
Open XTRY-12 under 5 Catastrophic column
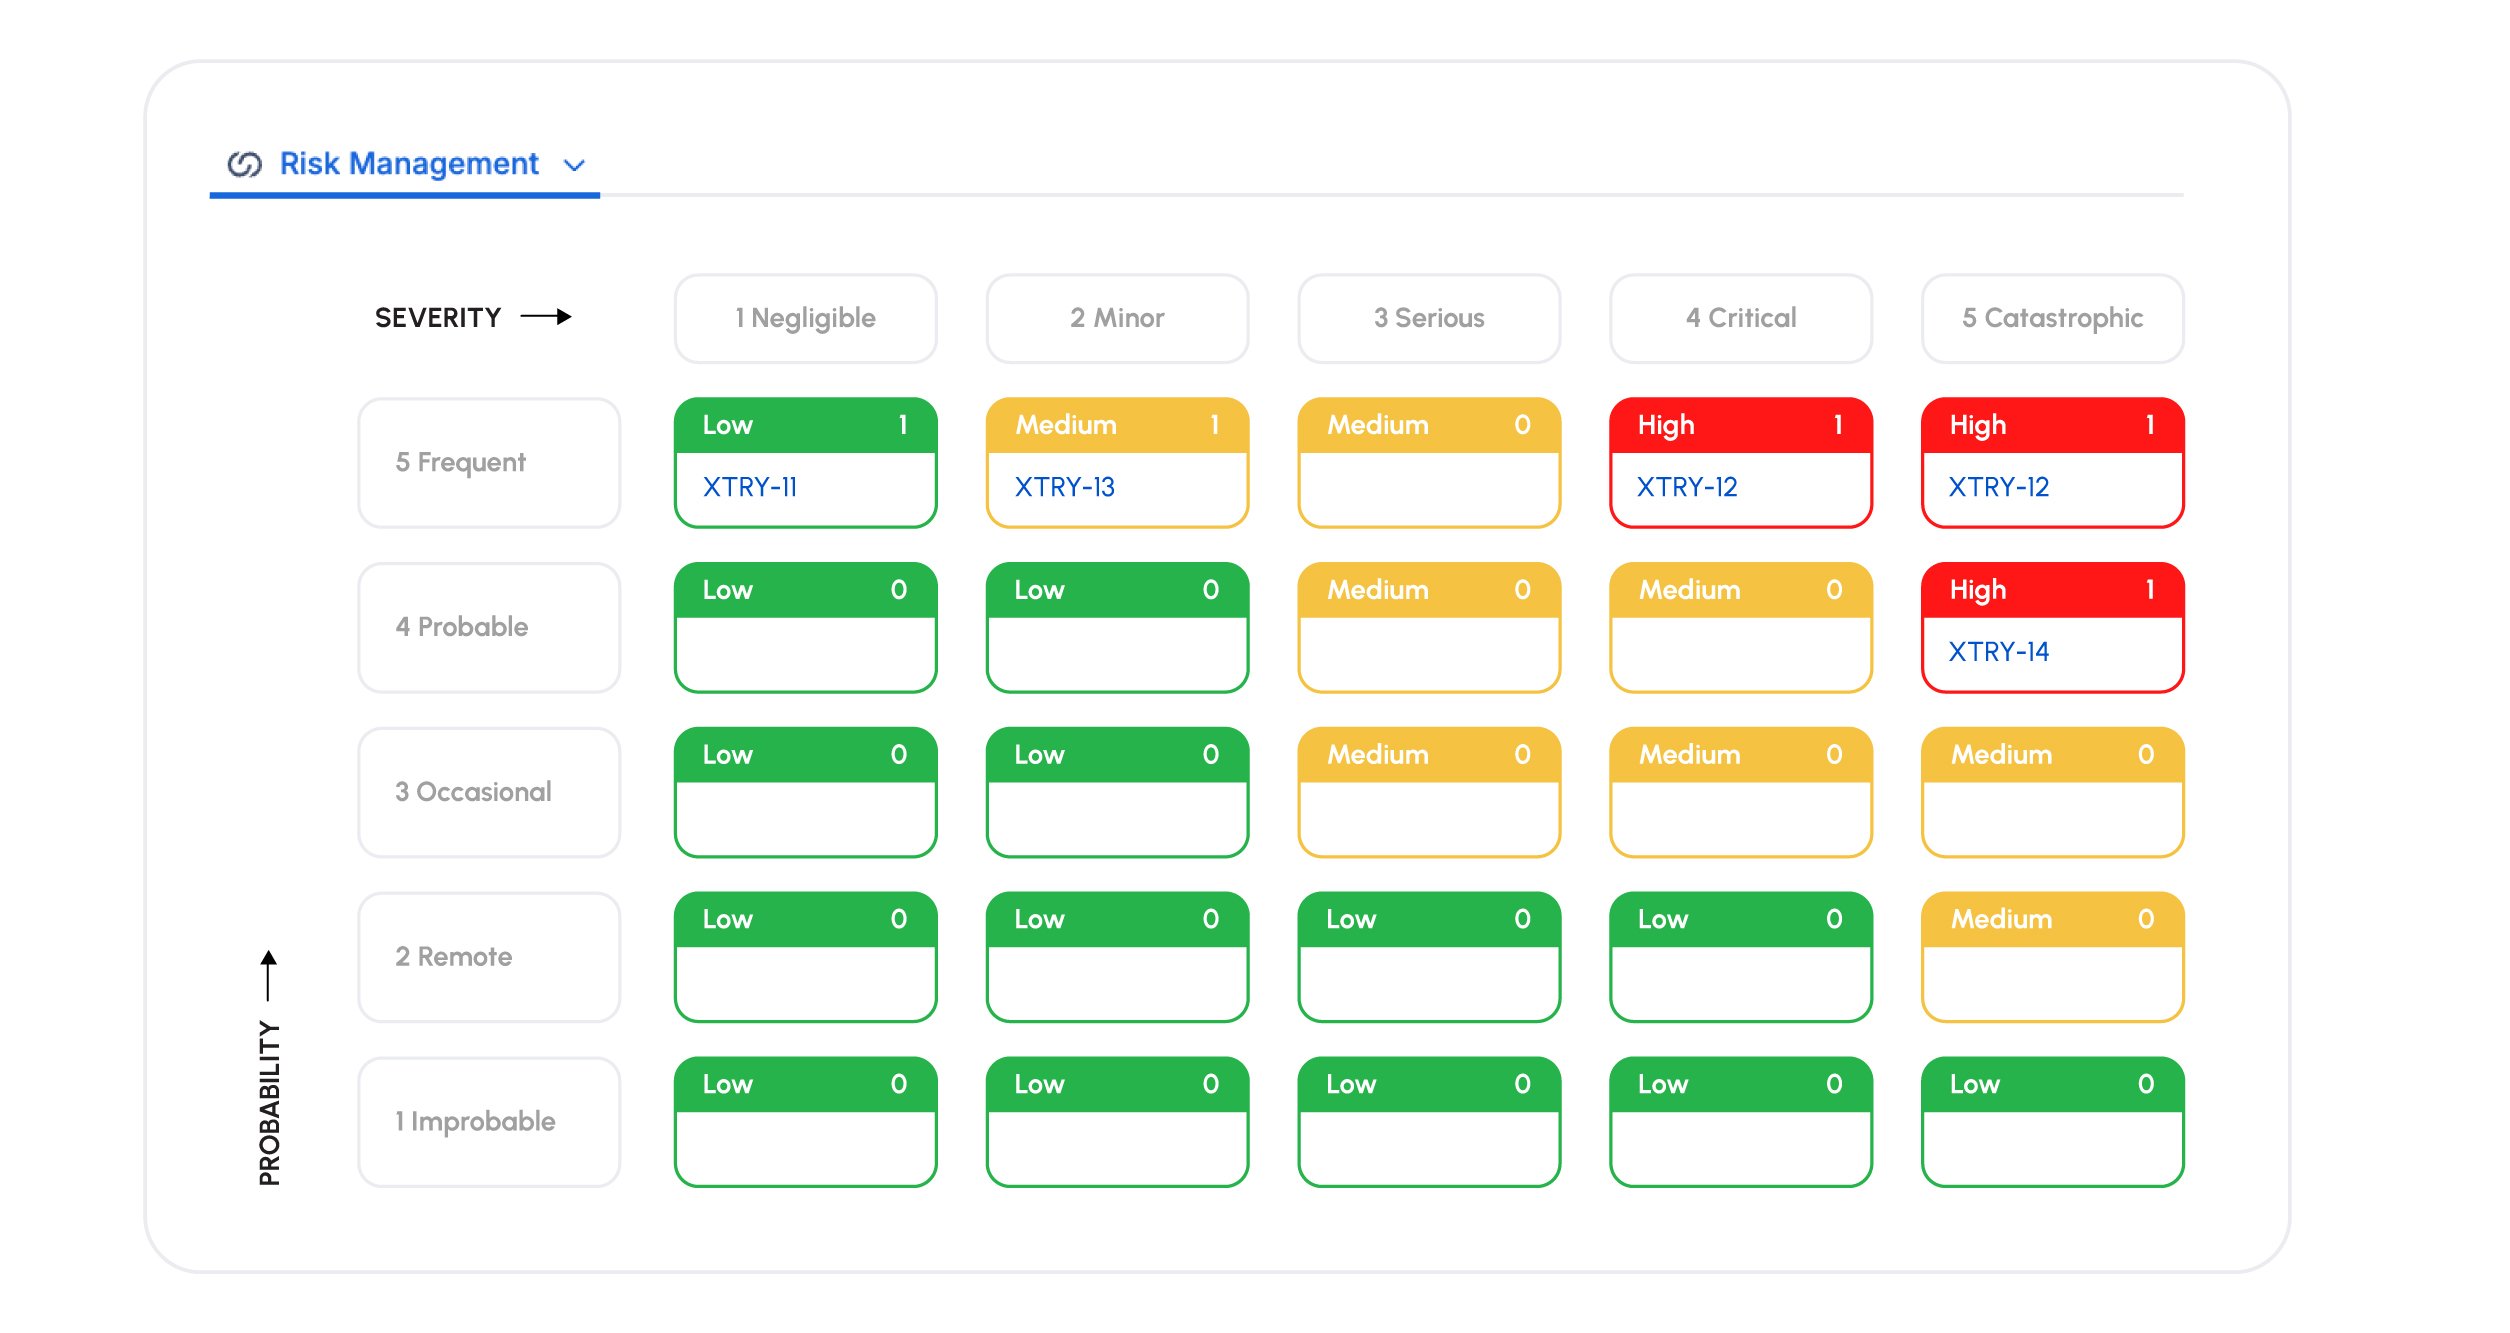pos(1999,487)
